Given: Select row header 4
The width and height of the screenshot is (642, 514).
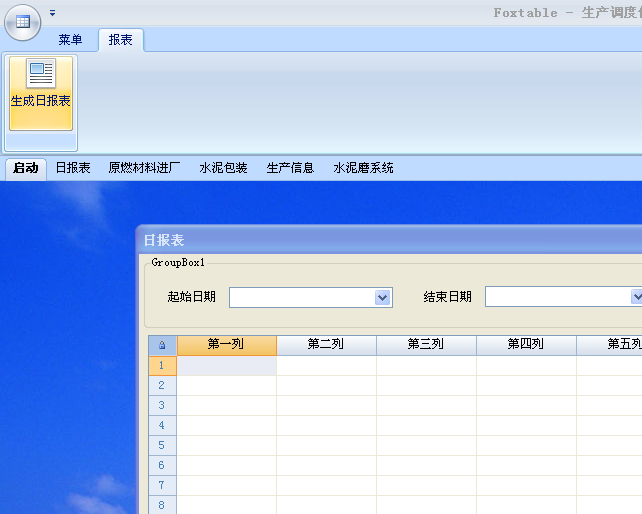Looking at the screenshot, I should (162, 426).
